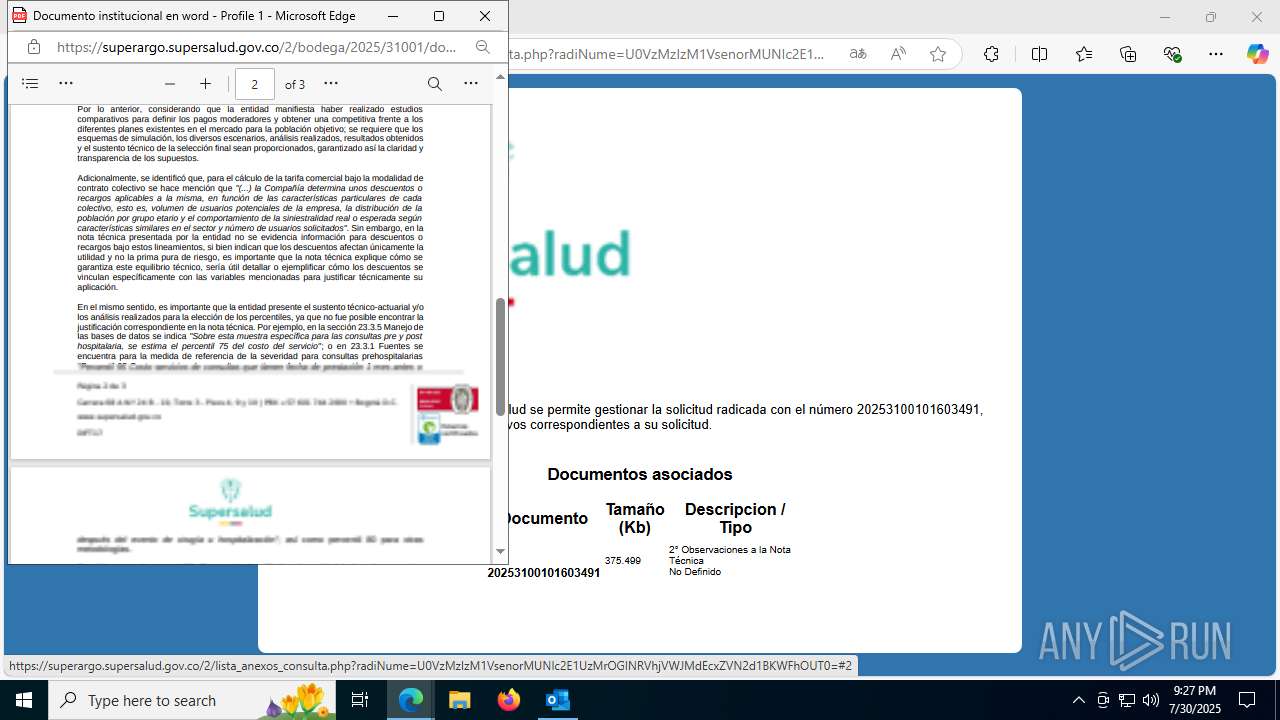Click the popup address bar URL

[x=256, y=47]
